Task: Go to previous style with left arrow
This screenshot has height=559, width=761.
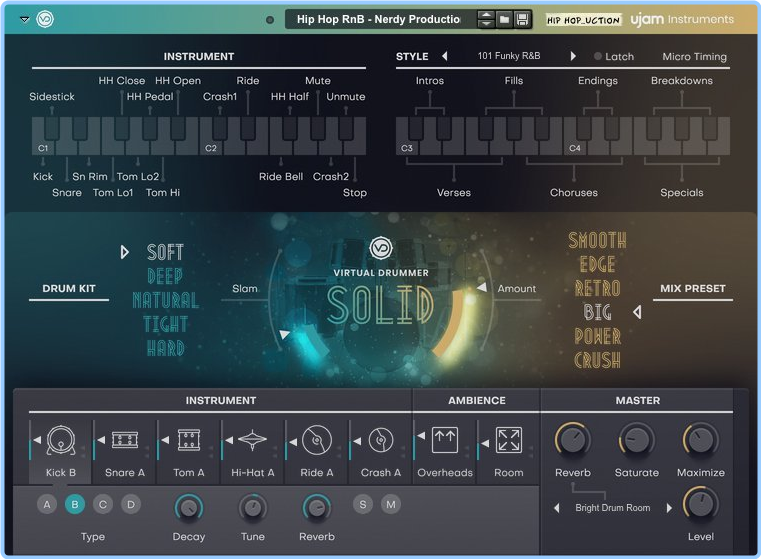Action: [445, 56]
